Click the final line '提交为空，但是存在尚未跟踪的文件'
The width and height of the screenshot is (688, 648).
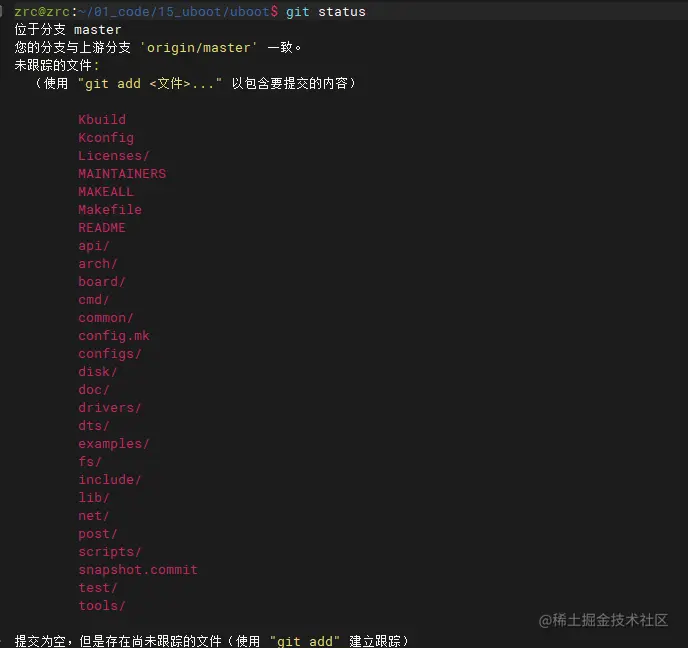118,641
